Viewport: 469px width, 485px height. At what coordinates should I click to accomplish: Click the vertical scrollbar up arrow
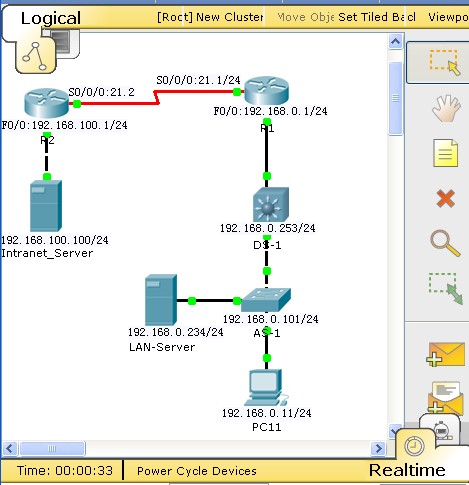[x=395, y=42]
